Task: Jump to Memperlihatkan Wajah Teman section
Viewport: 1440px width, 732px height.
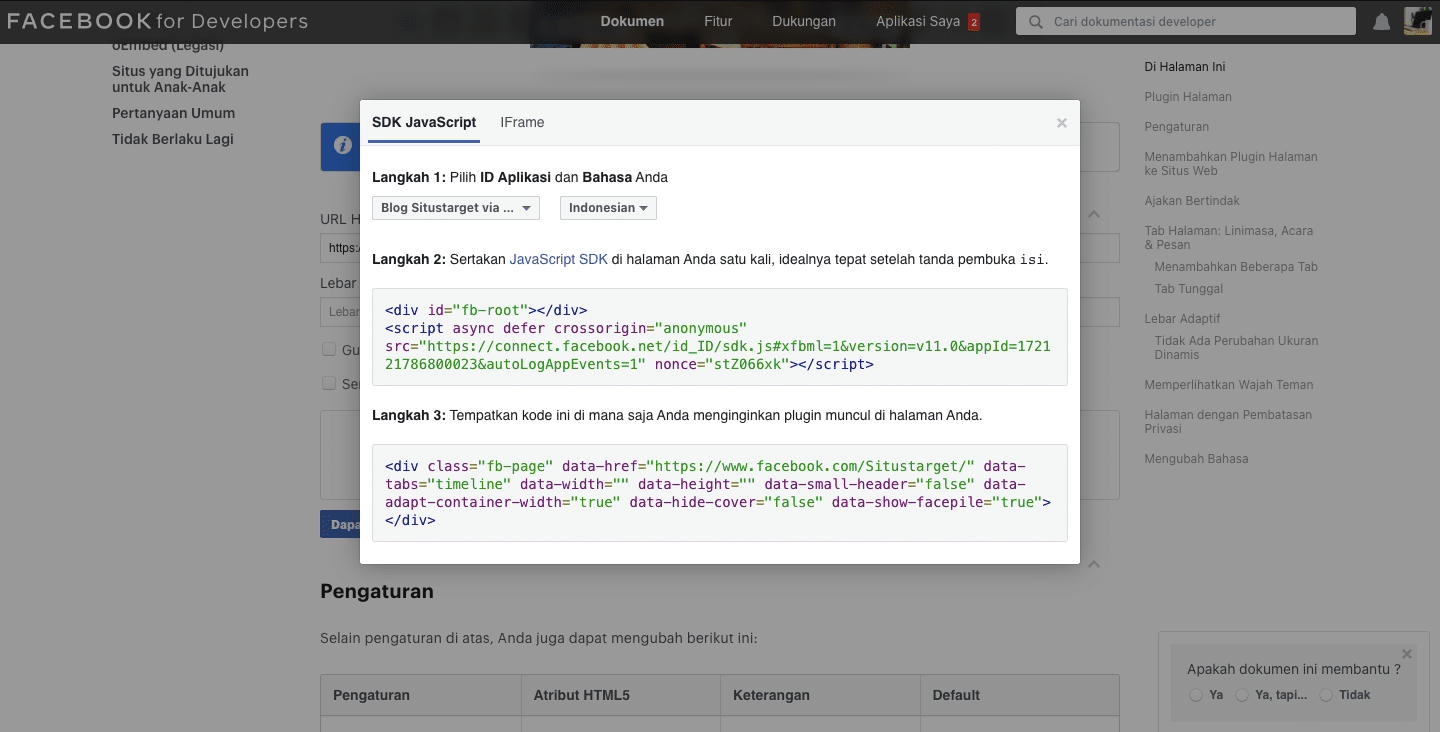Action: pyautogui.click(x=1229, y=385)
